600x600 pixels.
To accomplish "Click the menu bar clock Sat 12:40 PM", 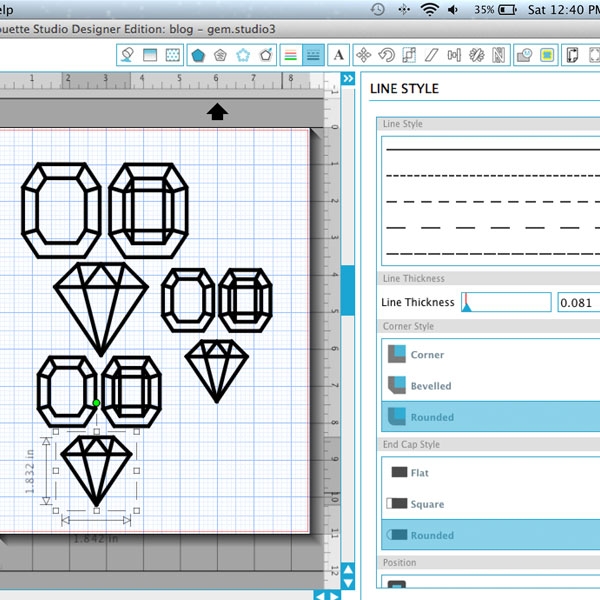I will 564,9.
